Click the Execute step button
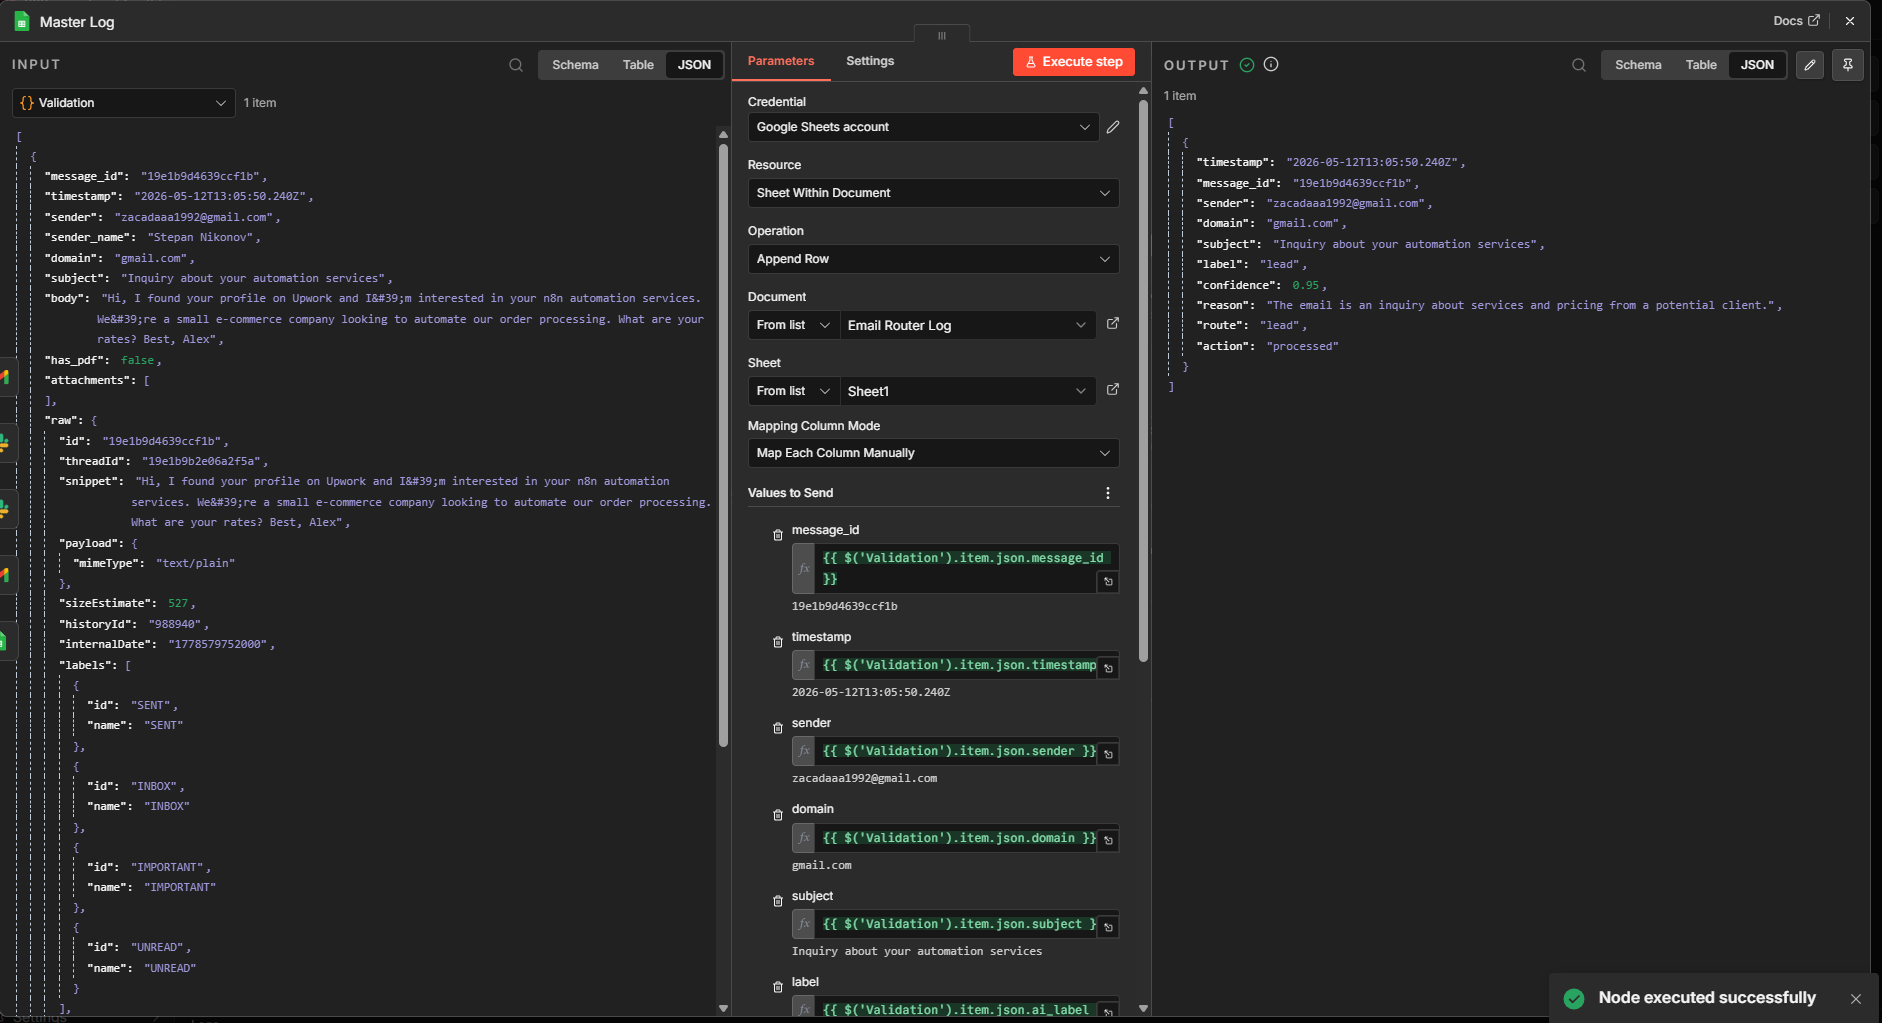Image resolution: width=1882 pixels, height=1023 pixels. [x=1073, y=62]
